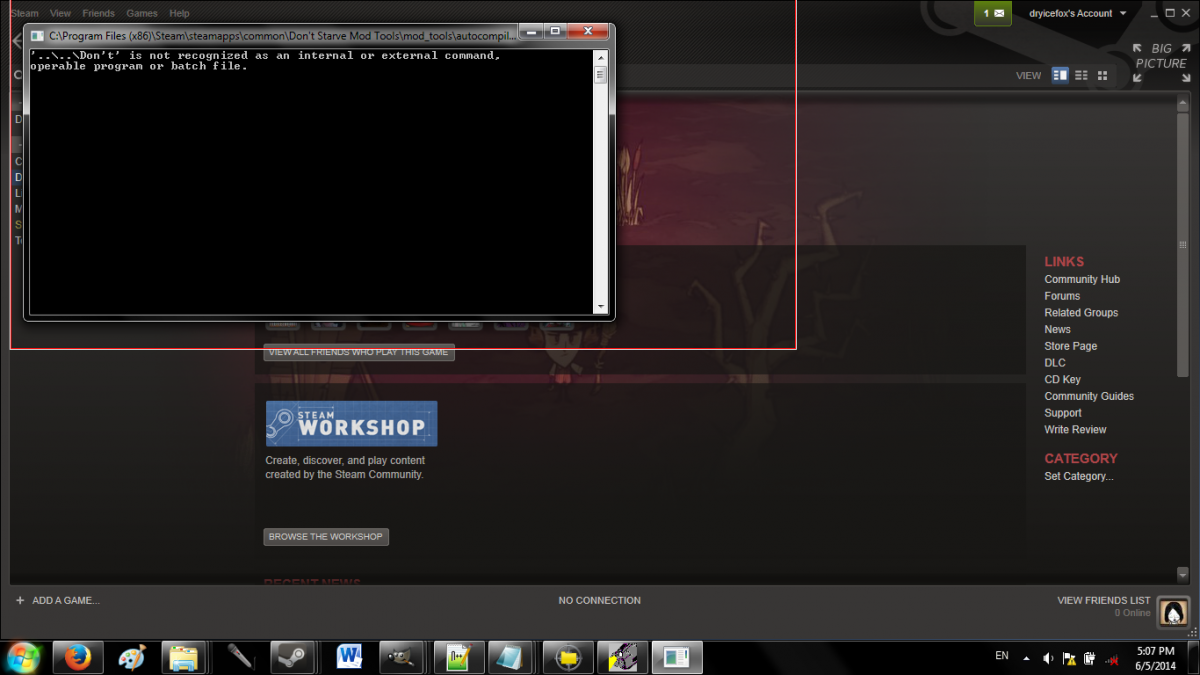Open Community Guides link
1200x675 pixels.
[x=1089, y=396]
